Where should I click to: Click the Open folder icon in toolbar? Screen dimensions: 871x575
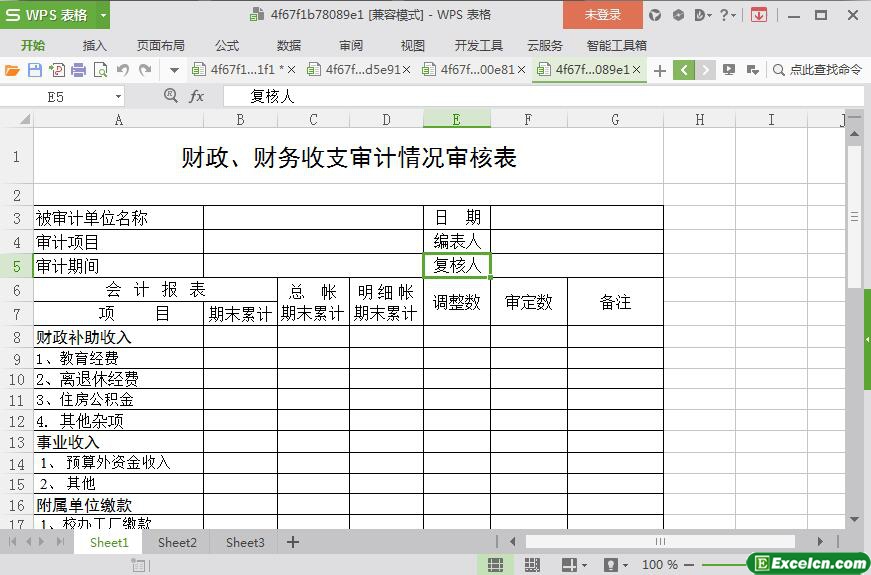tap(12, 70)
